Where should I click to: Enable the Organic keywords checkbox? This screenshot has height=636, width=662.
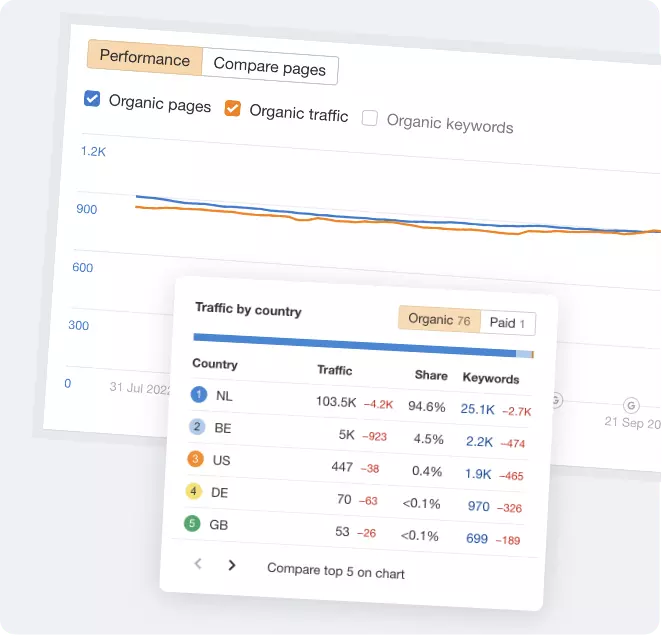point(370,118)
